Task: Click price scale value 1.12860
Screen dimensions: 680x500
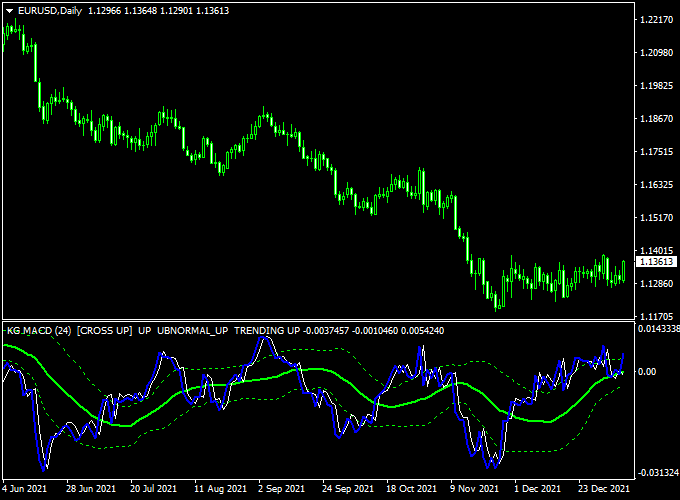Action: [657, 283]
